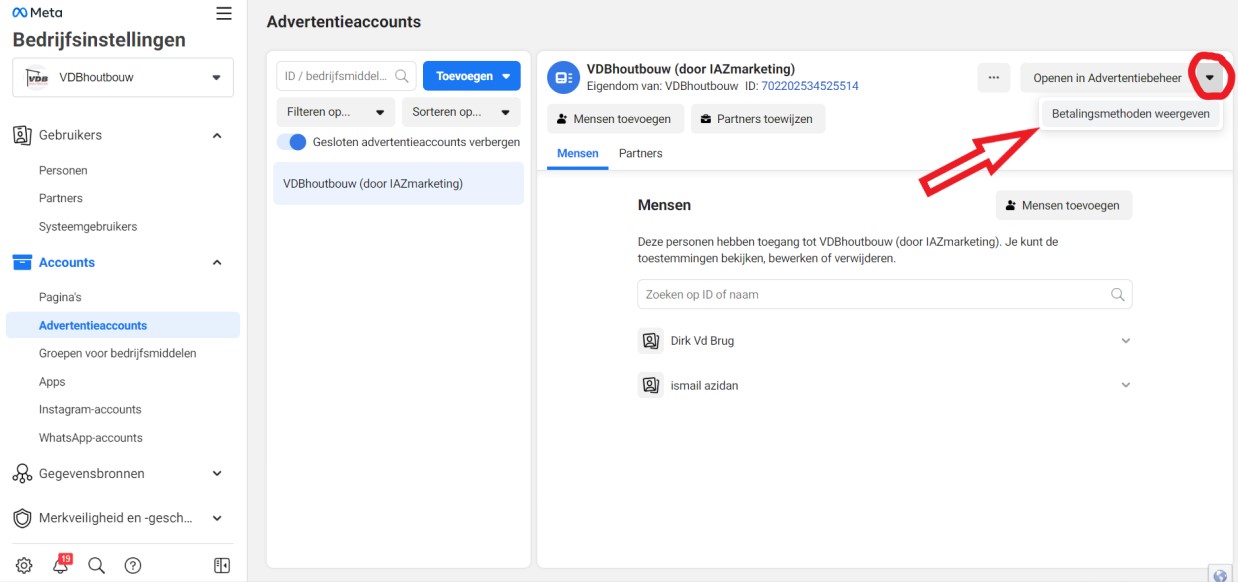Click the search magnifier at sidebar bottom
This screenshot has width=1238, height=582.
click(96, 565)
